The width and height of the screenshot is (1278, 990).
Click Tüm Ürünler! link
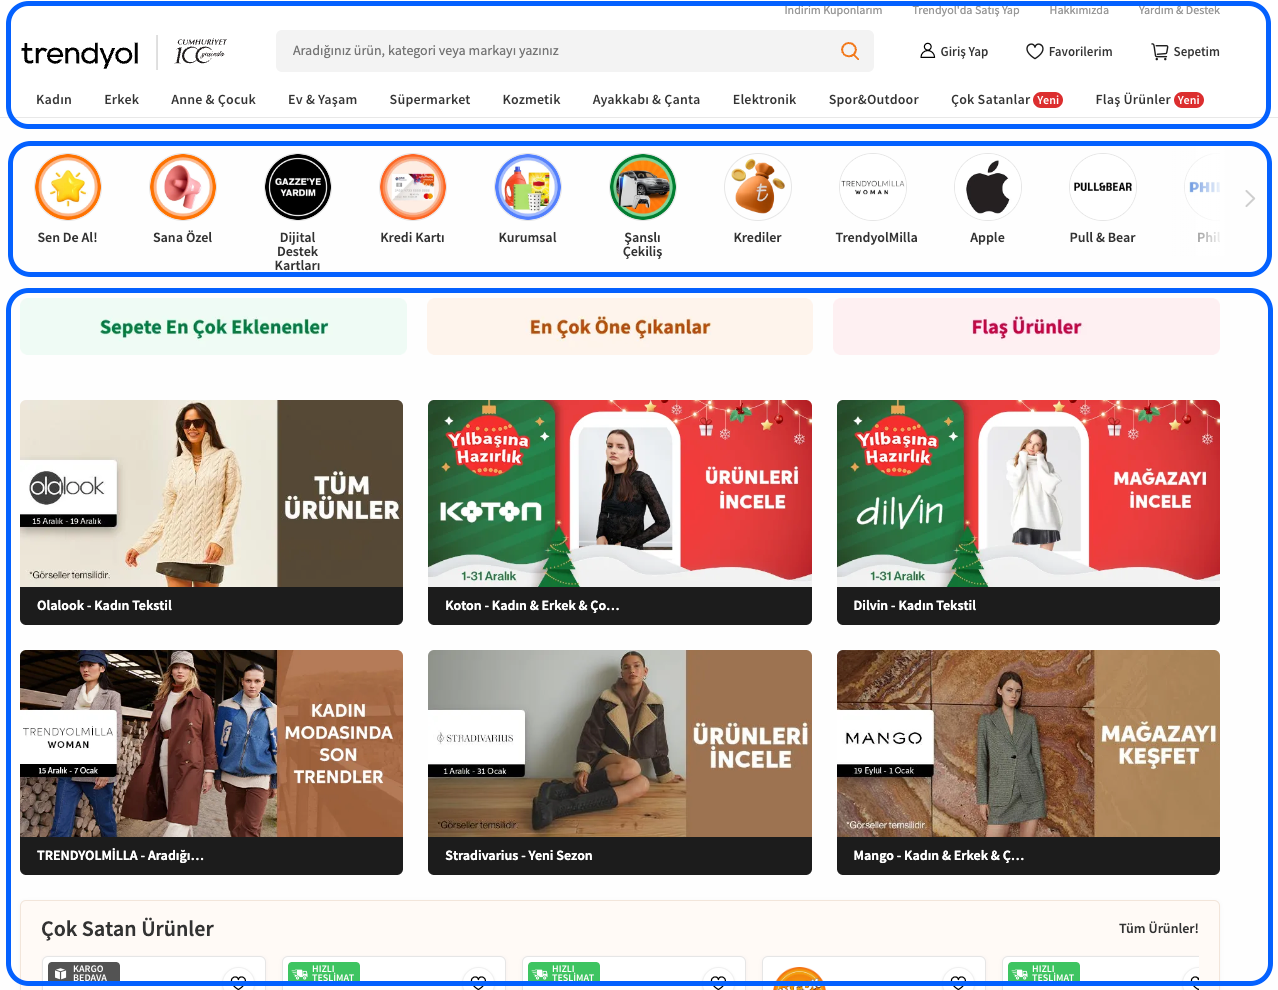click(x=1158, y=928)
